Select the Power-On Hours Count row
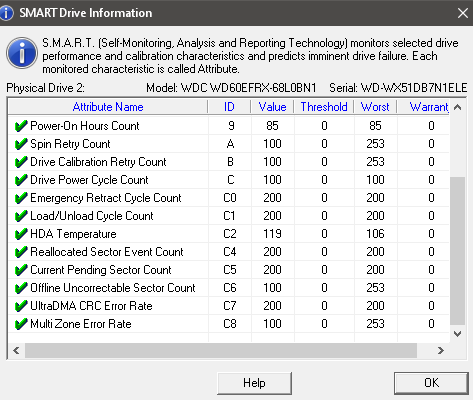 coord(229,126)
